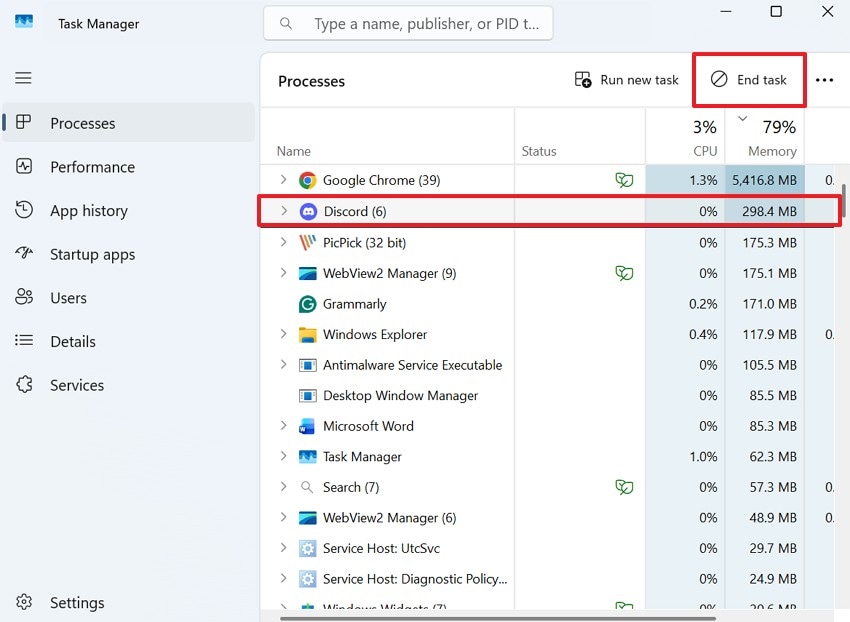Screen dimensions: 850x622
Task: Click efficiency leaf icon on Google Chrome row
Action: tap(624, 180)
